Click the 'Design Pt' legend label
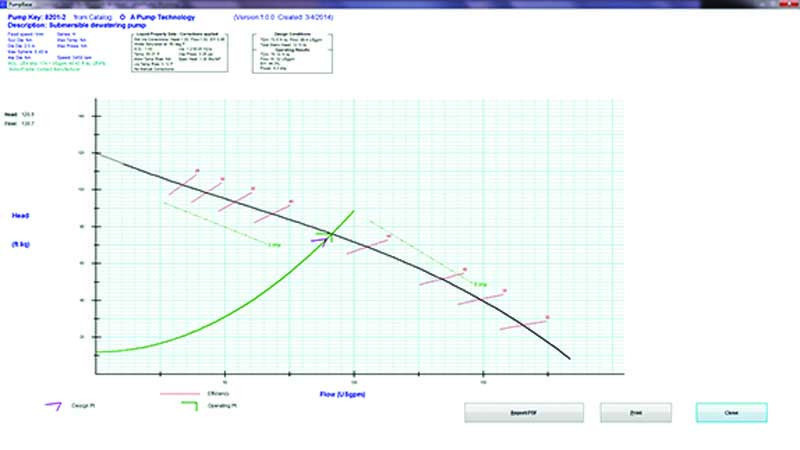The width and height of the screenshot is (800, 450). point(83,406)
